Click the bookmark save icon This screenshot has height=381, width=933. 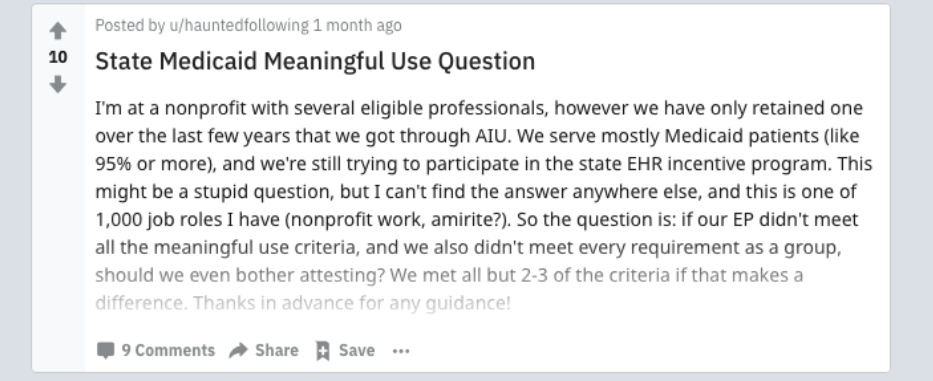[323, 351]
